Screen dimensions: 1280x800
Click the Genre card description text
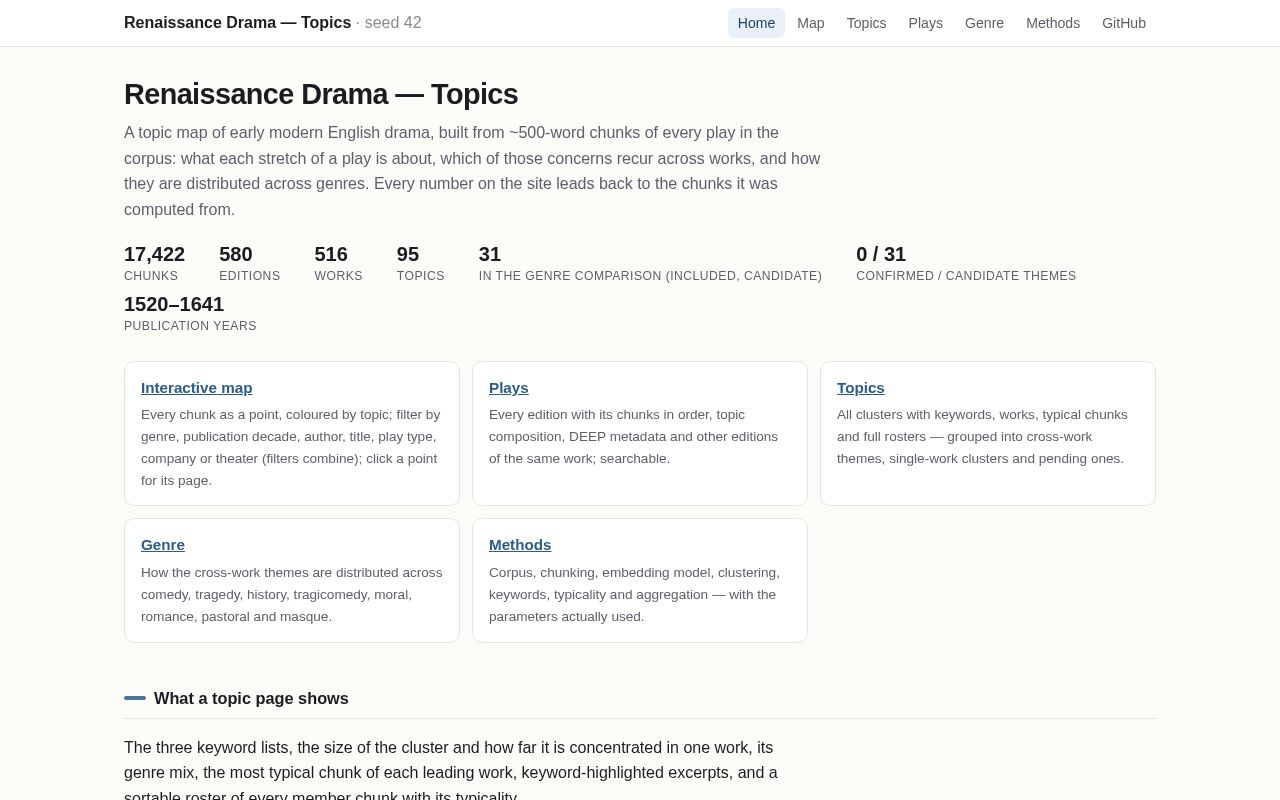[291, 594]
